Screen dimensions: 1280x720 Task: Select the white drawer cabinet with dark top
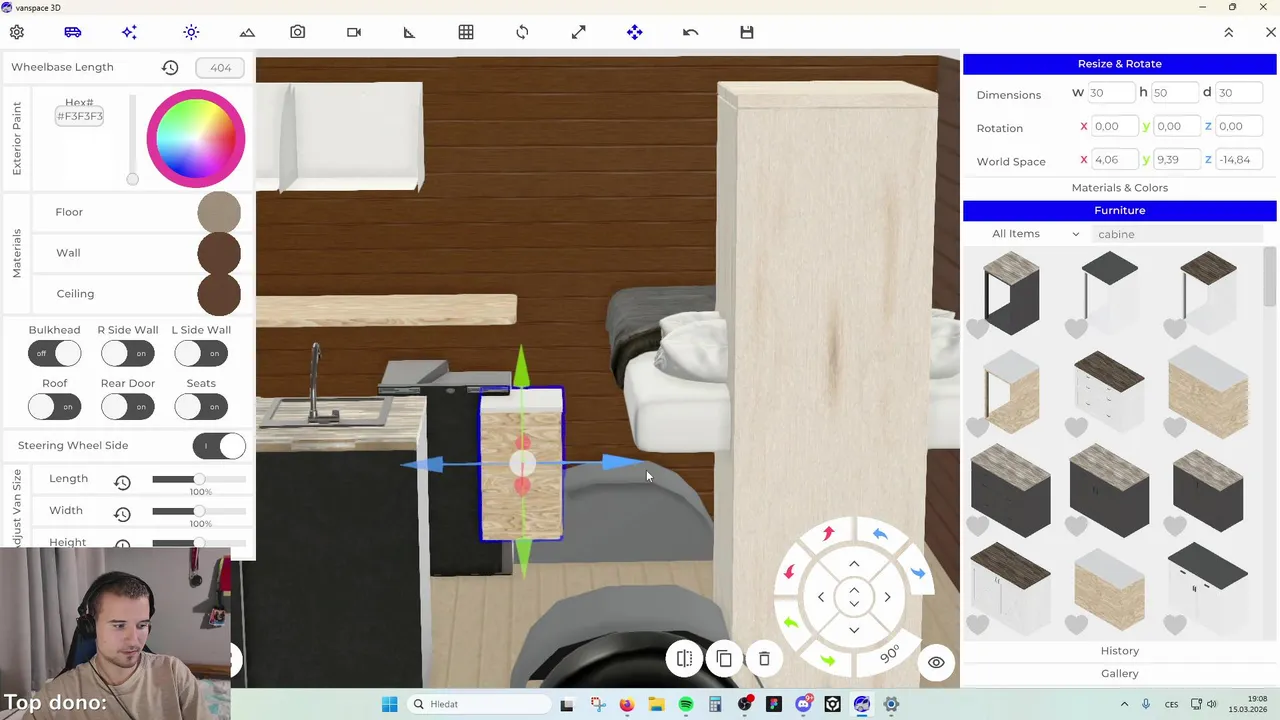pyautogui.click(x=1109, y=391)
